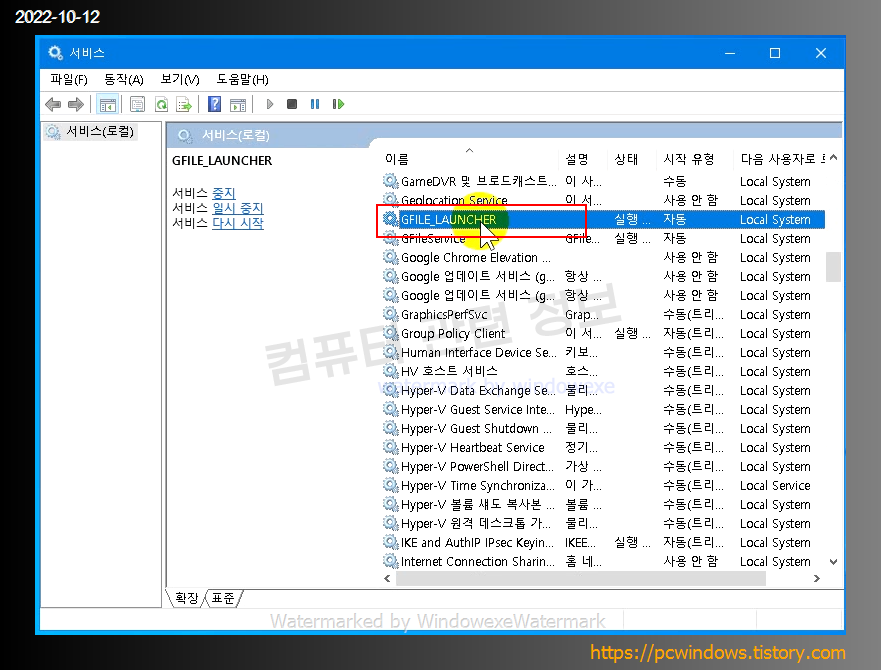
Task: Click the Refresh toolbar icon
Action: tap(161, 104)
